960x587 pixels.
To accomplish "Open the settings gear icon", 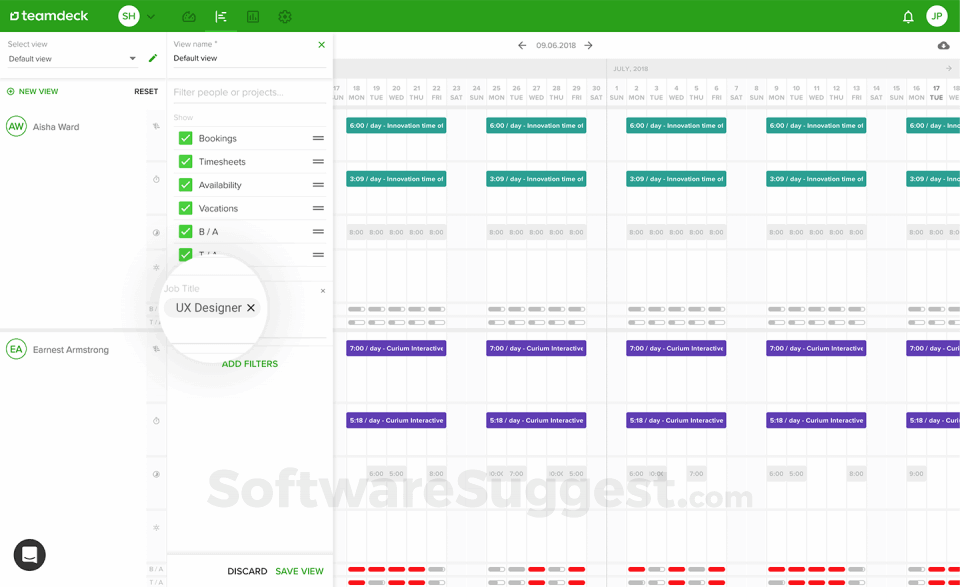I will click(x=285, y=17).
